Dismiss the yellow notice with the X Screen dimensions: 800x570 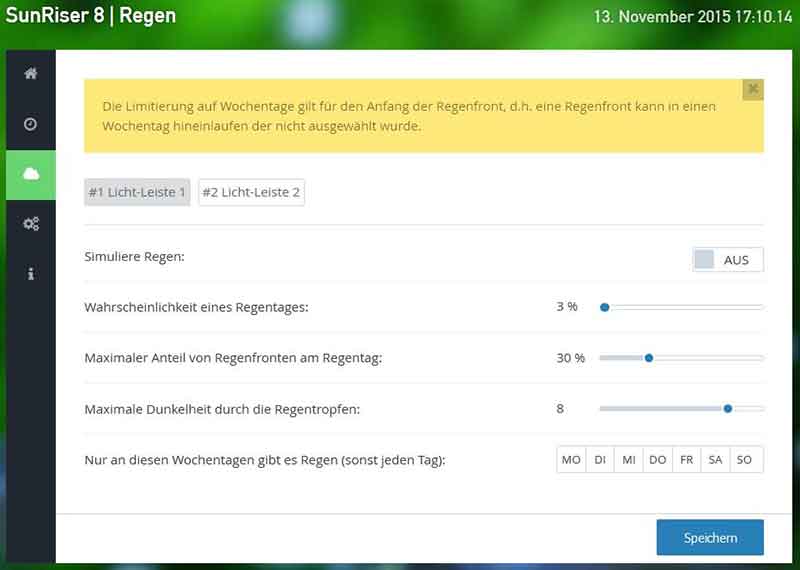pyautogui.click(x=753, y=90)
